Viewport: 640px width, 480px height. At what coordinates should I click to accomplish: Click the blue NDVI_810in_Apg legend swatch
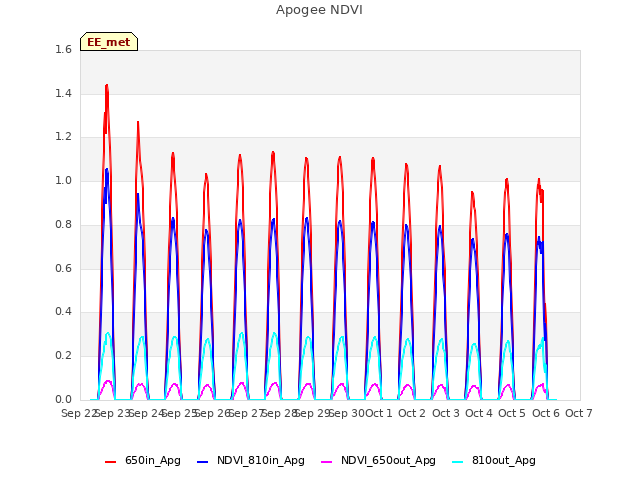pyautogui.click(x=202, y=462)
